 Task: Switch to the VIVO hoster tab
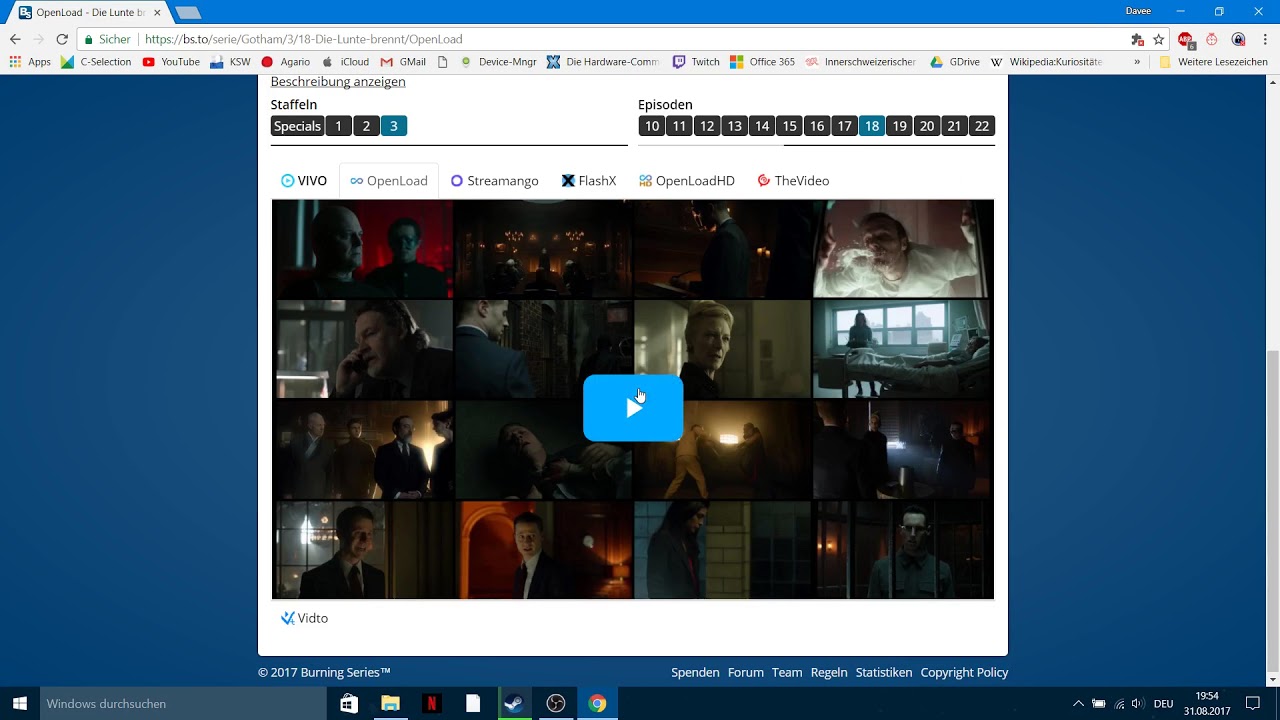[x=304, y=181]
